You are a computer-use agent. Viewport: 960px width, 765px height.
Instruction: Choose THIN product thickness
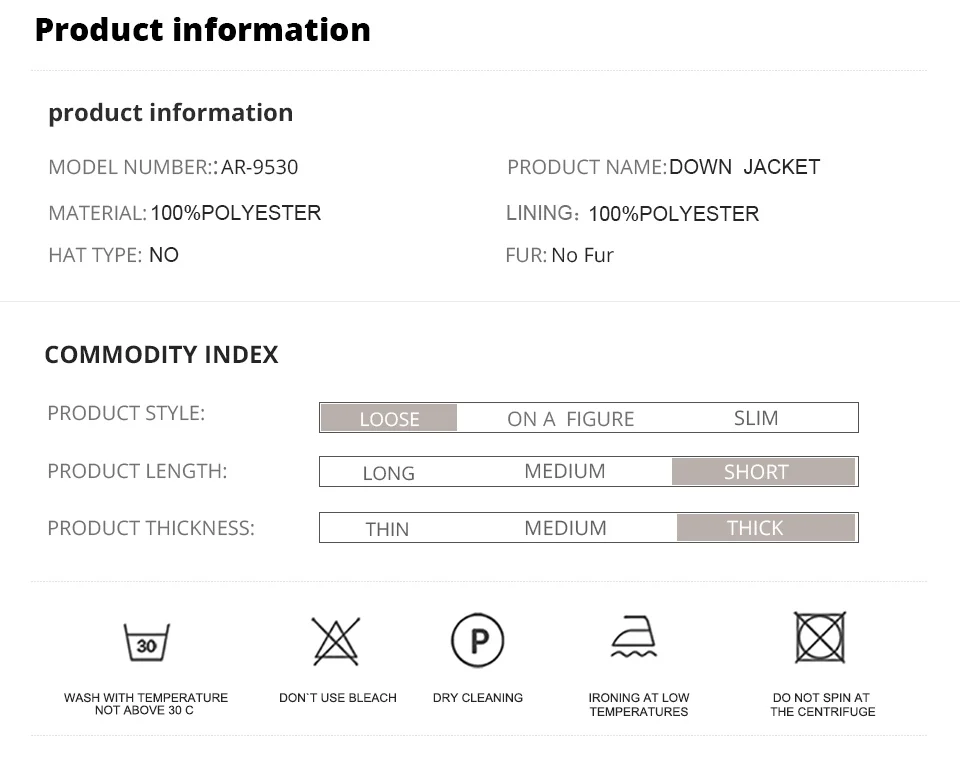click(x=387, y=529)
